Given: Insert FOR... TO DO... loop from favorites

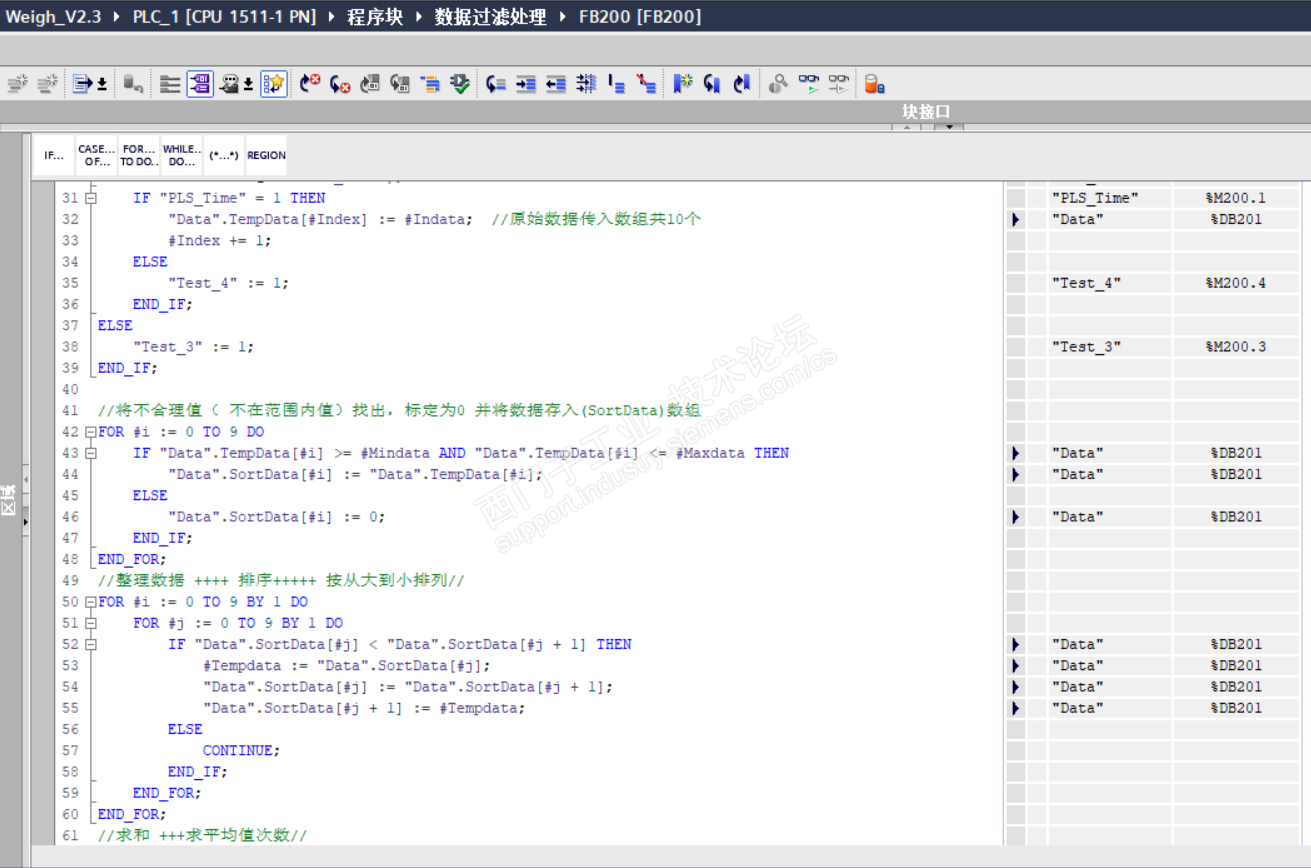Looking at the screenshot, I should (139, 156).
